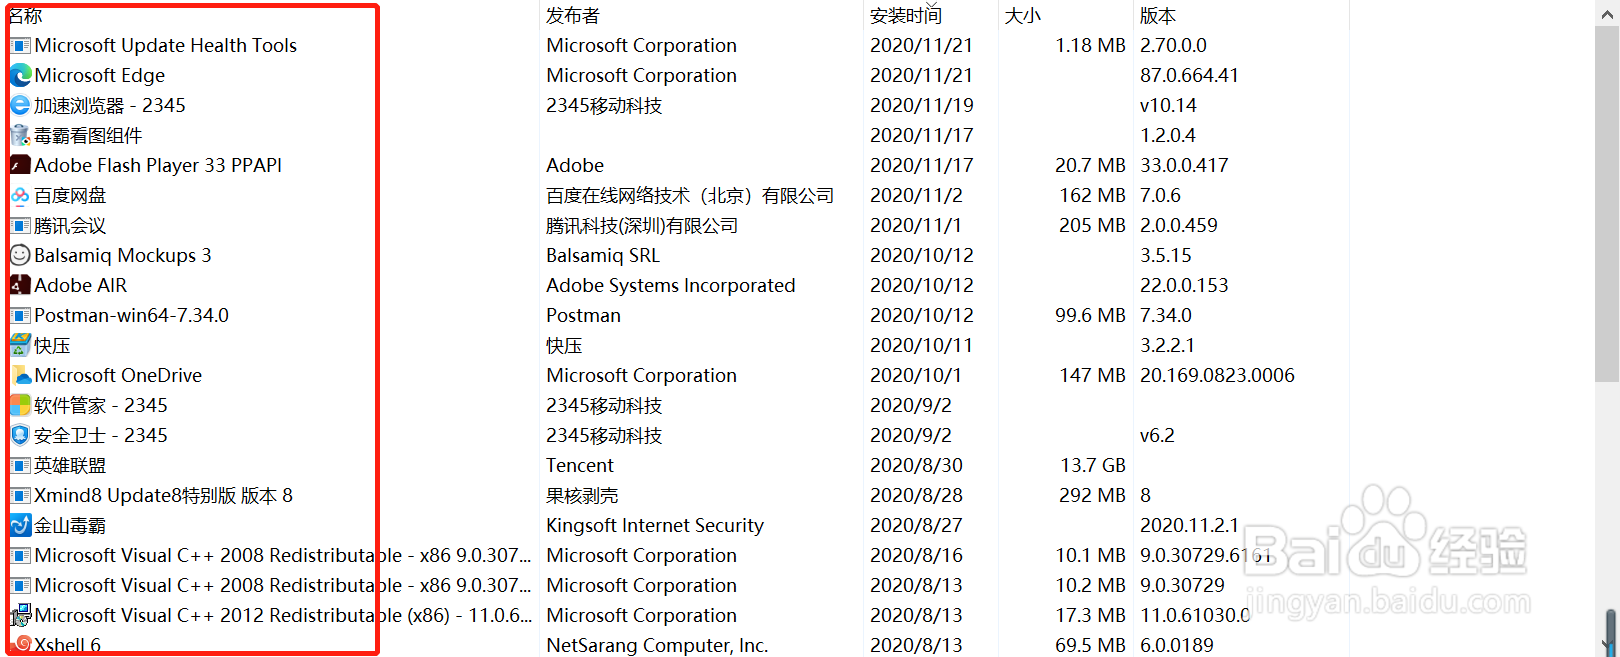Click the Adobe AIR icon

pyautogui.click(x=19, y=285)
